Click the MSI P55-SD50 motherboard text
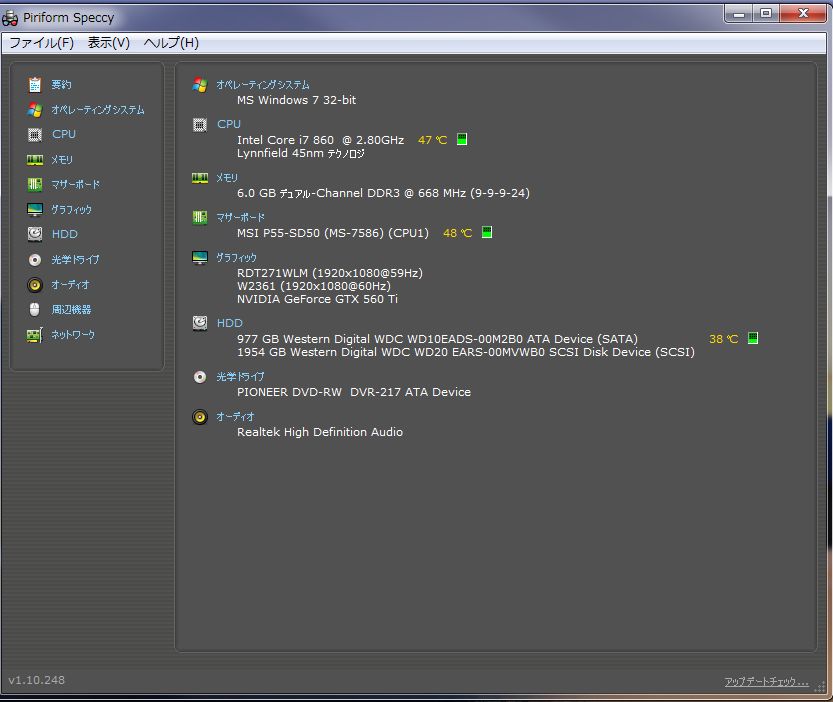The height and width of the screenshot is (702, 833). tap(333, 233)
